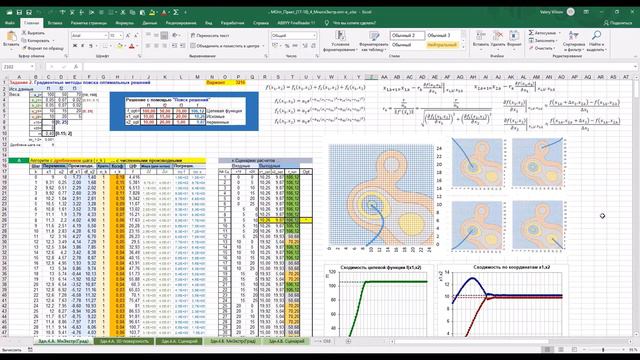
Task: Click Find and Select (Найти и выделить) magnifier
Action: [596, 36]
